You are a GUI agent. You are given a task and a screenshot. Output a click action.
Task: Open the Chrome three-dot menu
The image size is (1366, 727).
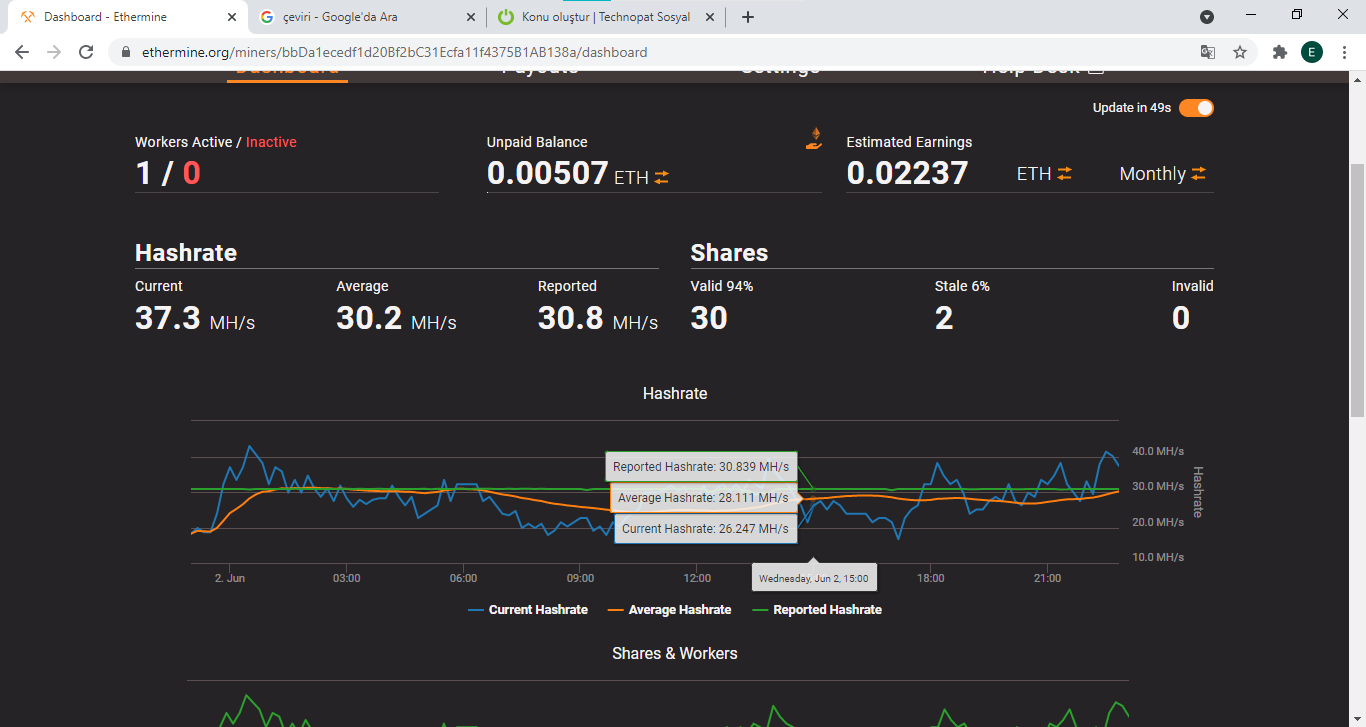coord(1344,52)
